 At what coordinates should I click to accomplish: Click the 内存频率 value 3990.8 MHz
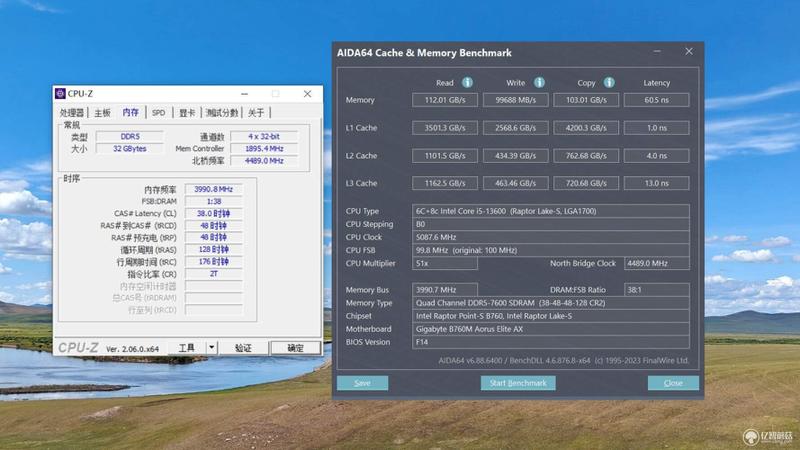coord(213,189)
